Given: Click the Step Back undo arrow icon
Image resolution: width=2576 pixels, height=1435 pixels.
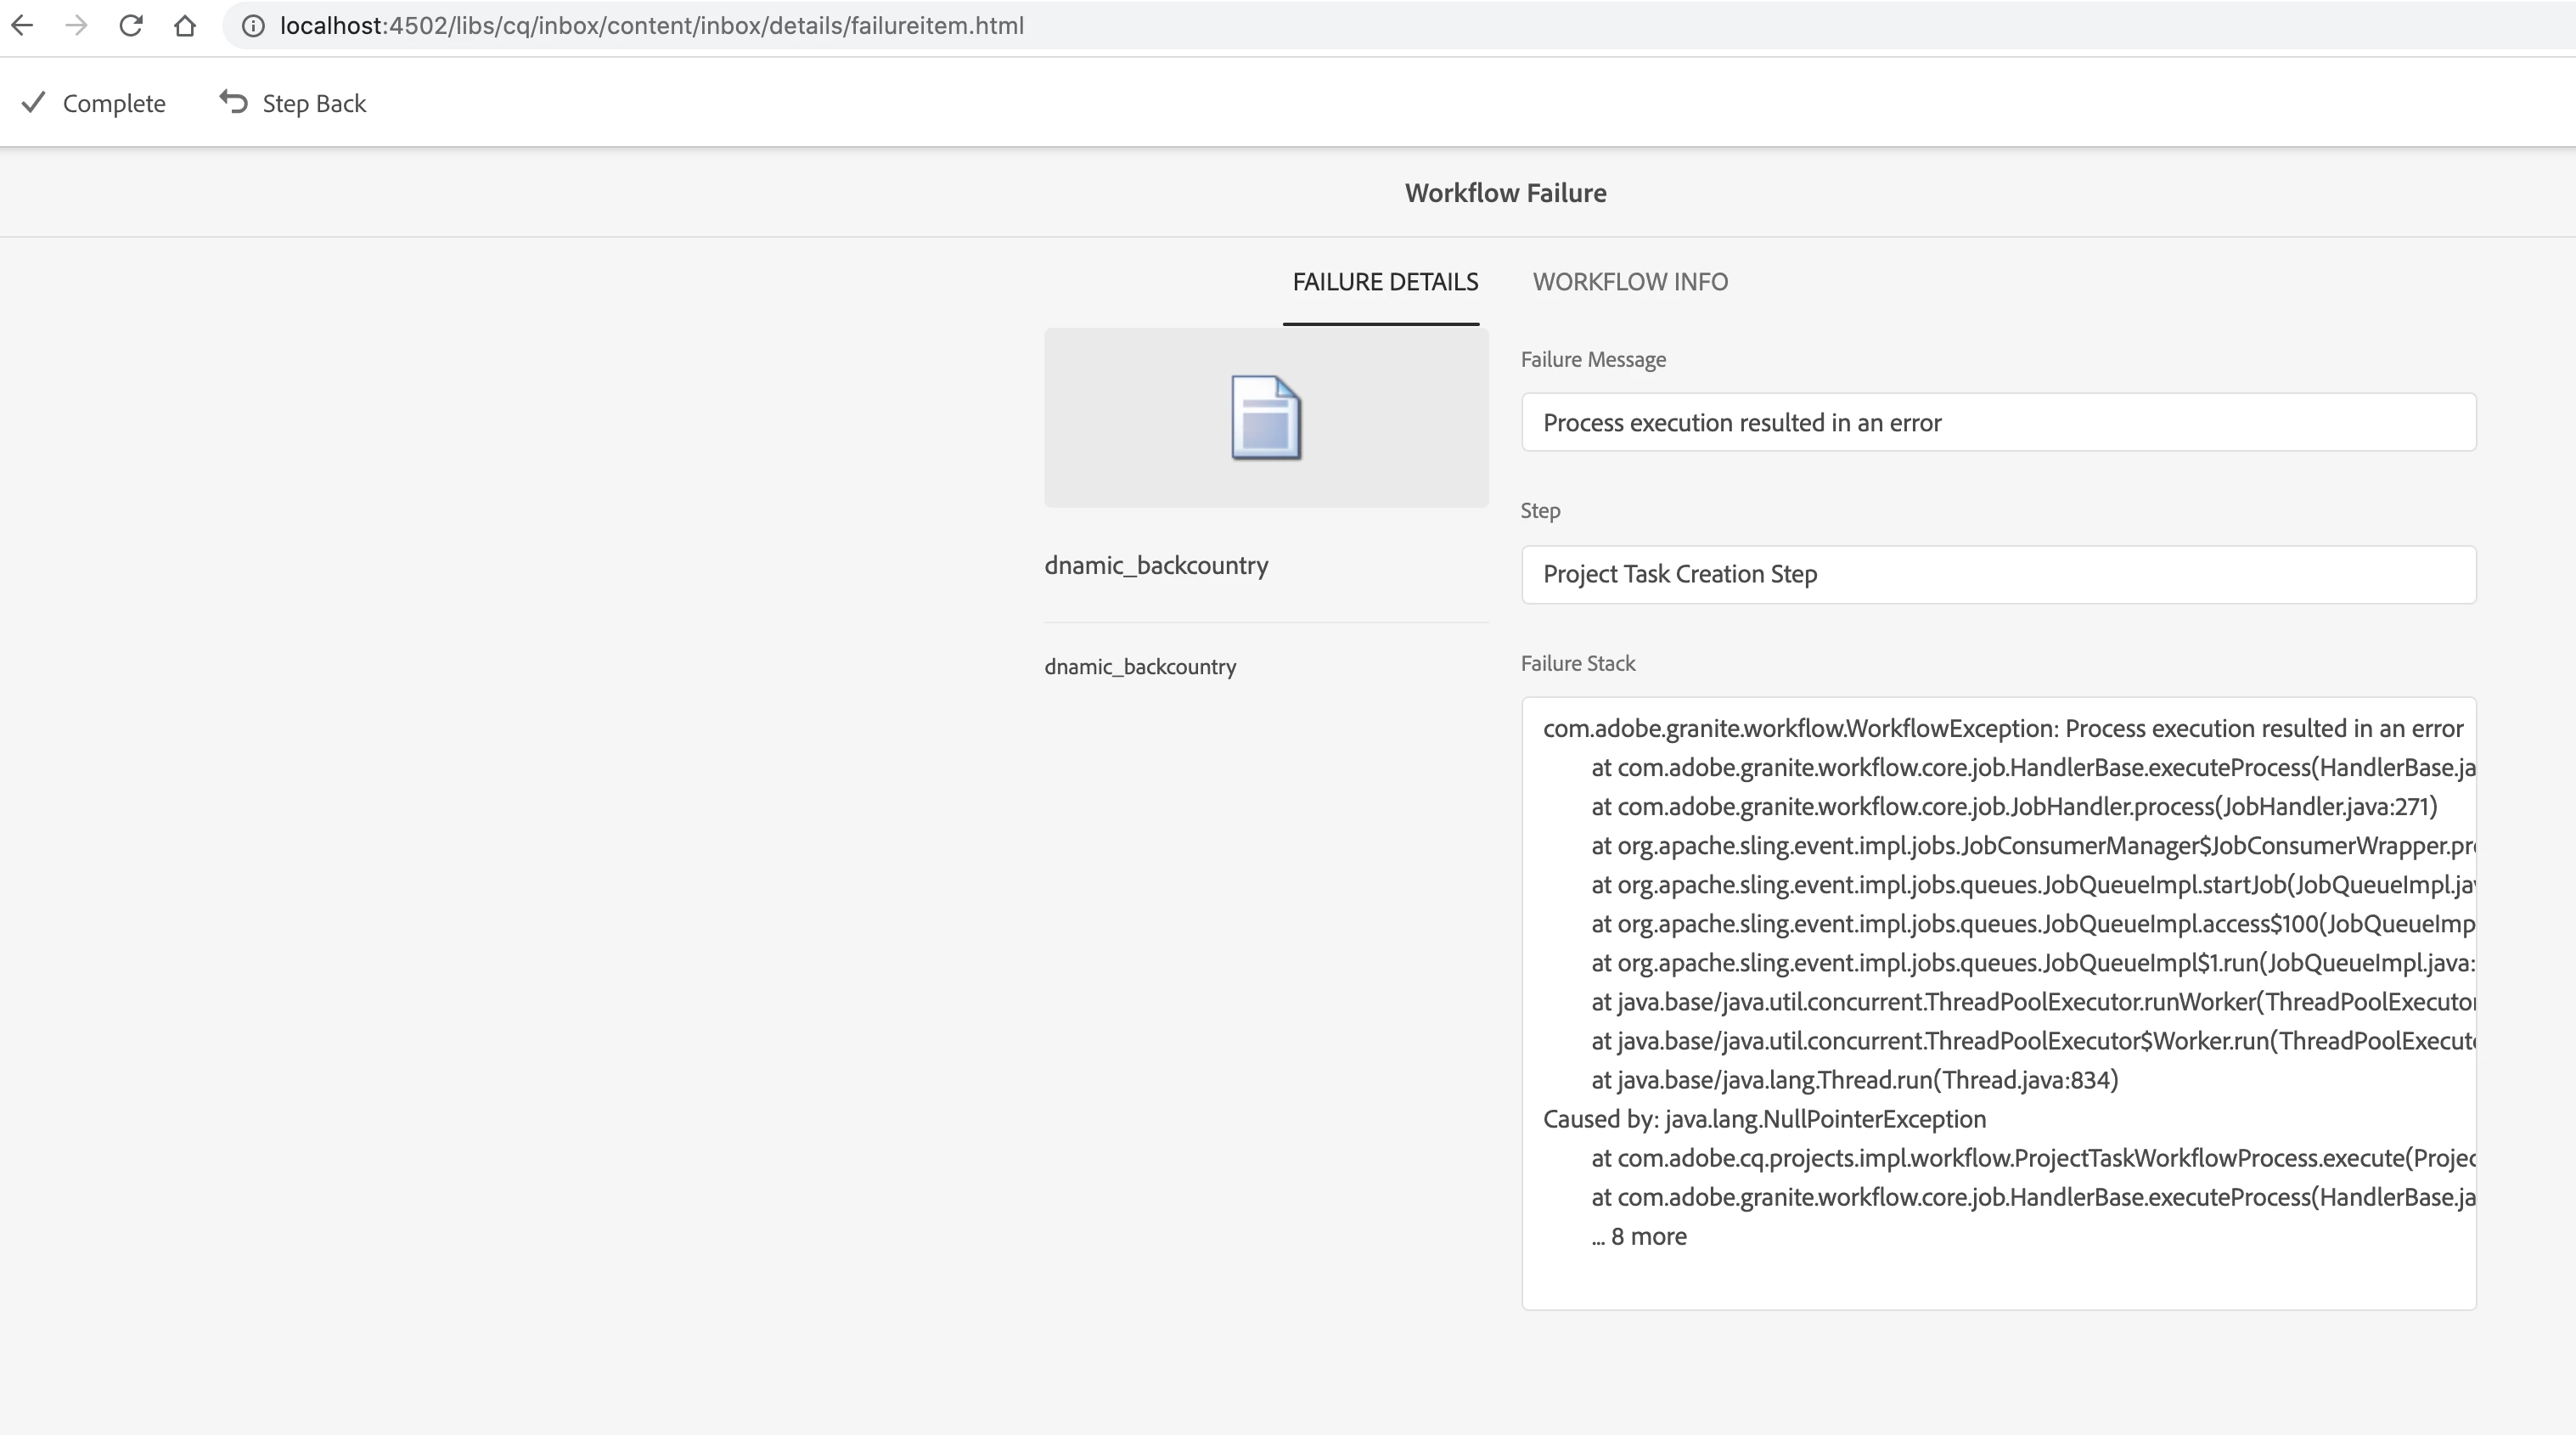Looking at the screenshot, I should 234,102.
